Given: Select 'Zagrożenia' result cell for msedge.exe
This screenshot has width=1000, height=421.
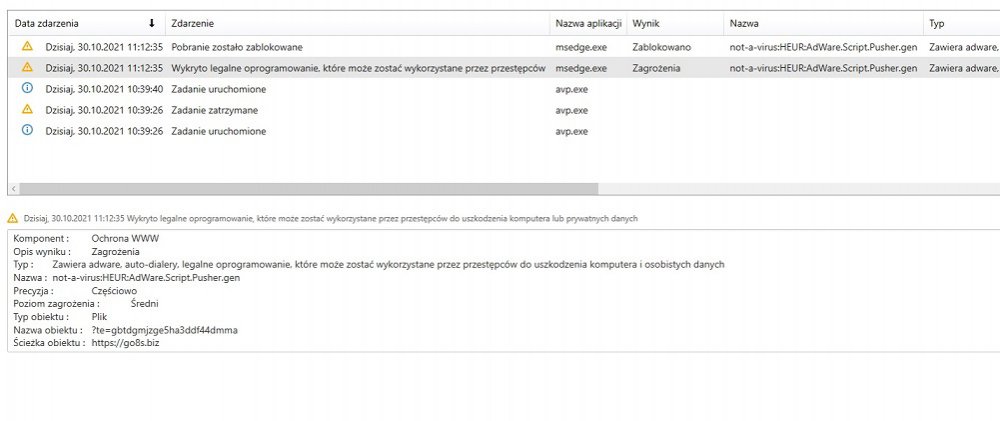Looking at the screenshot, I should tap(658, 68).
